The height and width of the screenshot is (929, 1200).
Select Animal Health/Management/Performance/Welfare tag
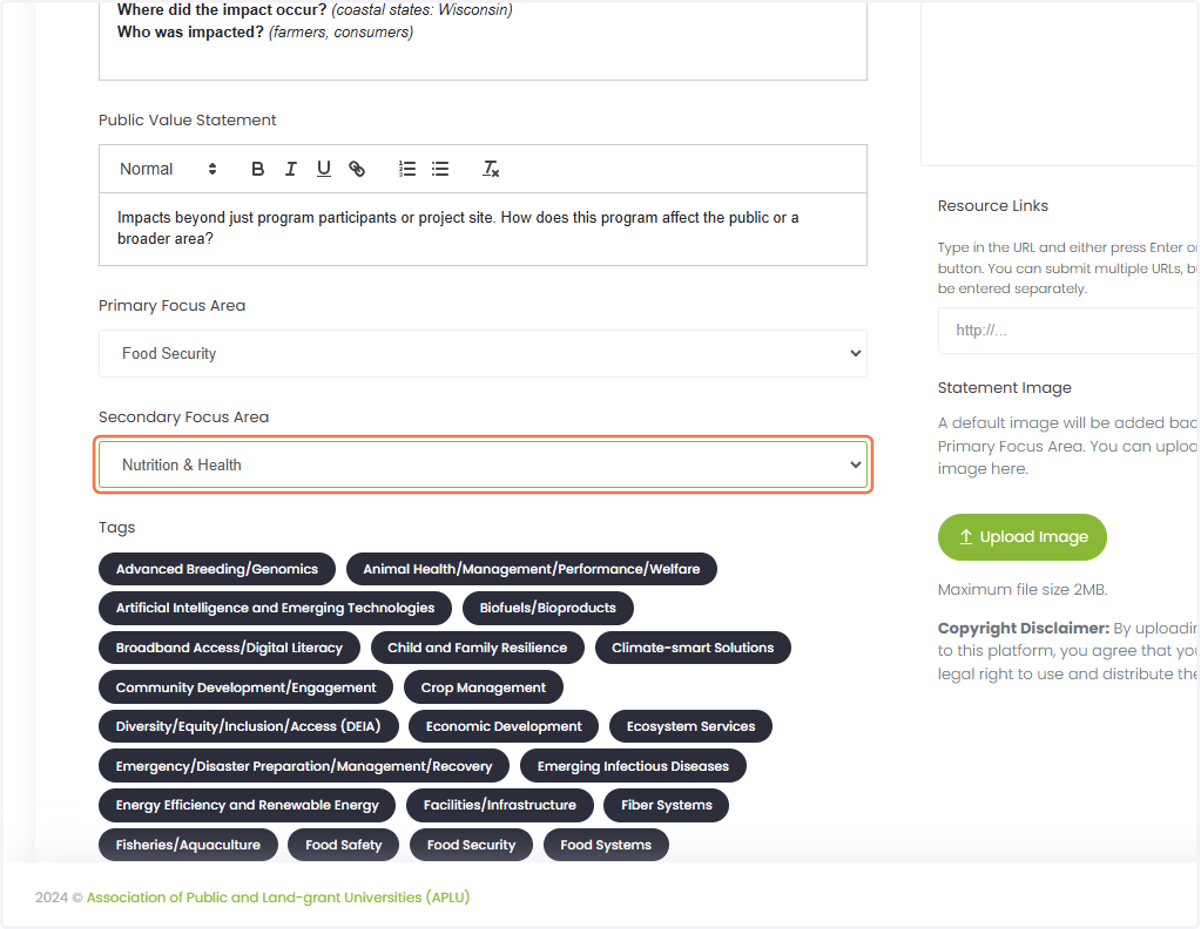(531, 569)
